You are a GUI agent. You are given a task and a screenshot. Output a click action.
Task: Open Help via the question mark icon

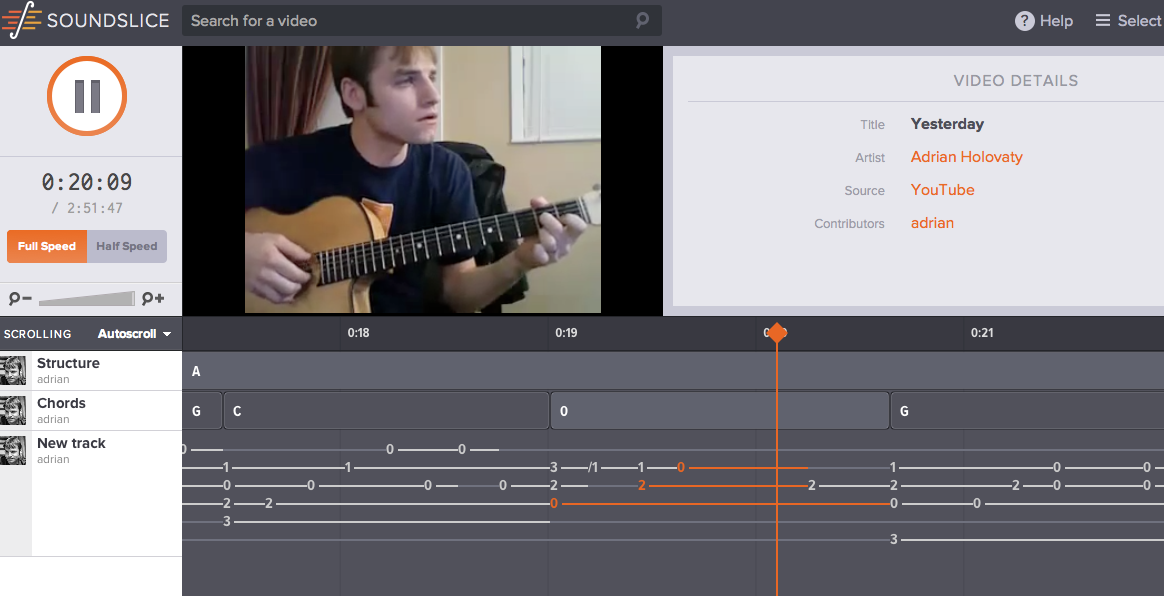[x=1024, y=21]
